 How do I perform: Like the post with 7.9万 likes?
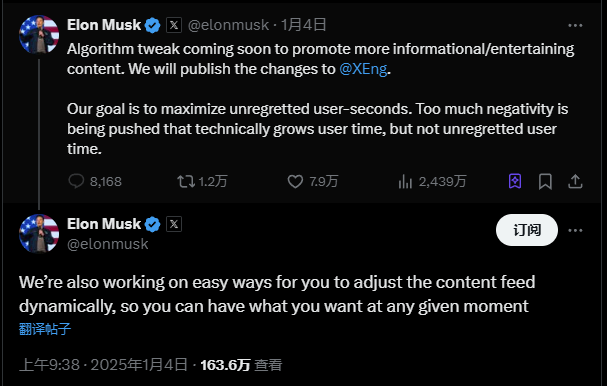pyautogui.click(x=313, y=181)
